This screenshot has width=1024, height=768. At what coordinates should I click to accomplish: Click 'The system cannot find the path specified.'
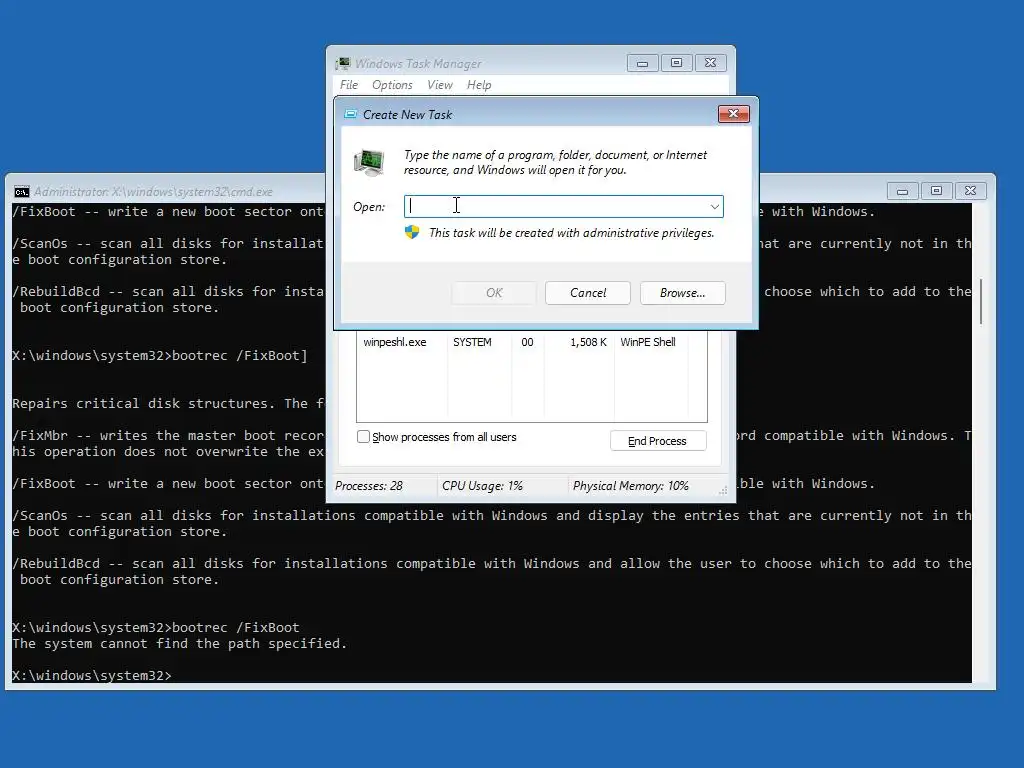click(180, 643)
